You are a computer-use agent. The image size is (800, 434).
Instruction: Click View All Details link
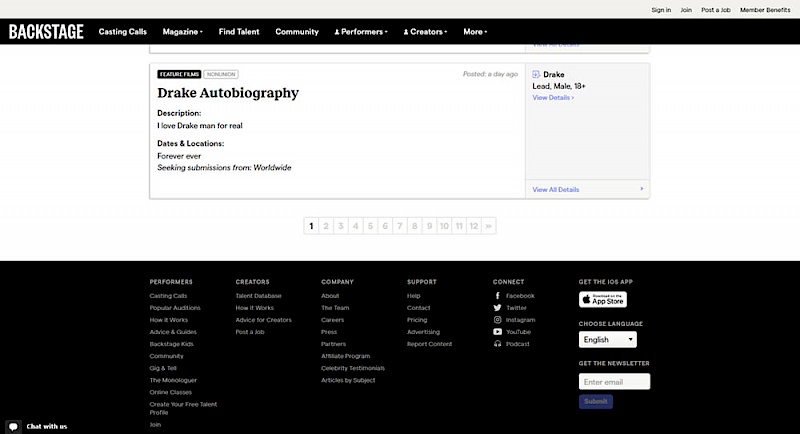click(x=555, y=189)
